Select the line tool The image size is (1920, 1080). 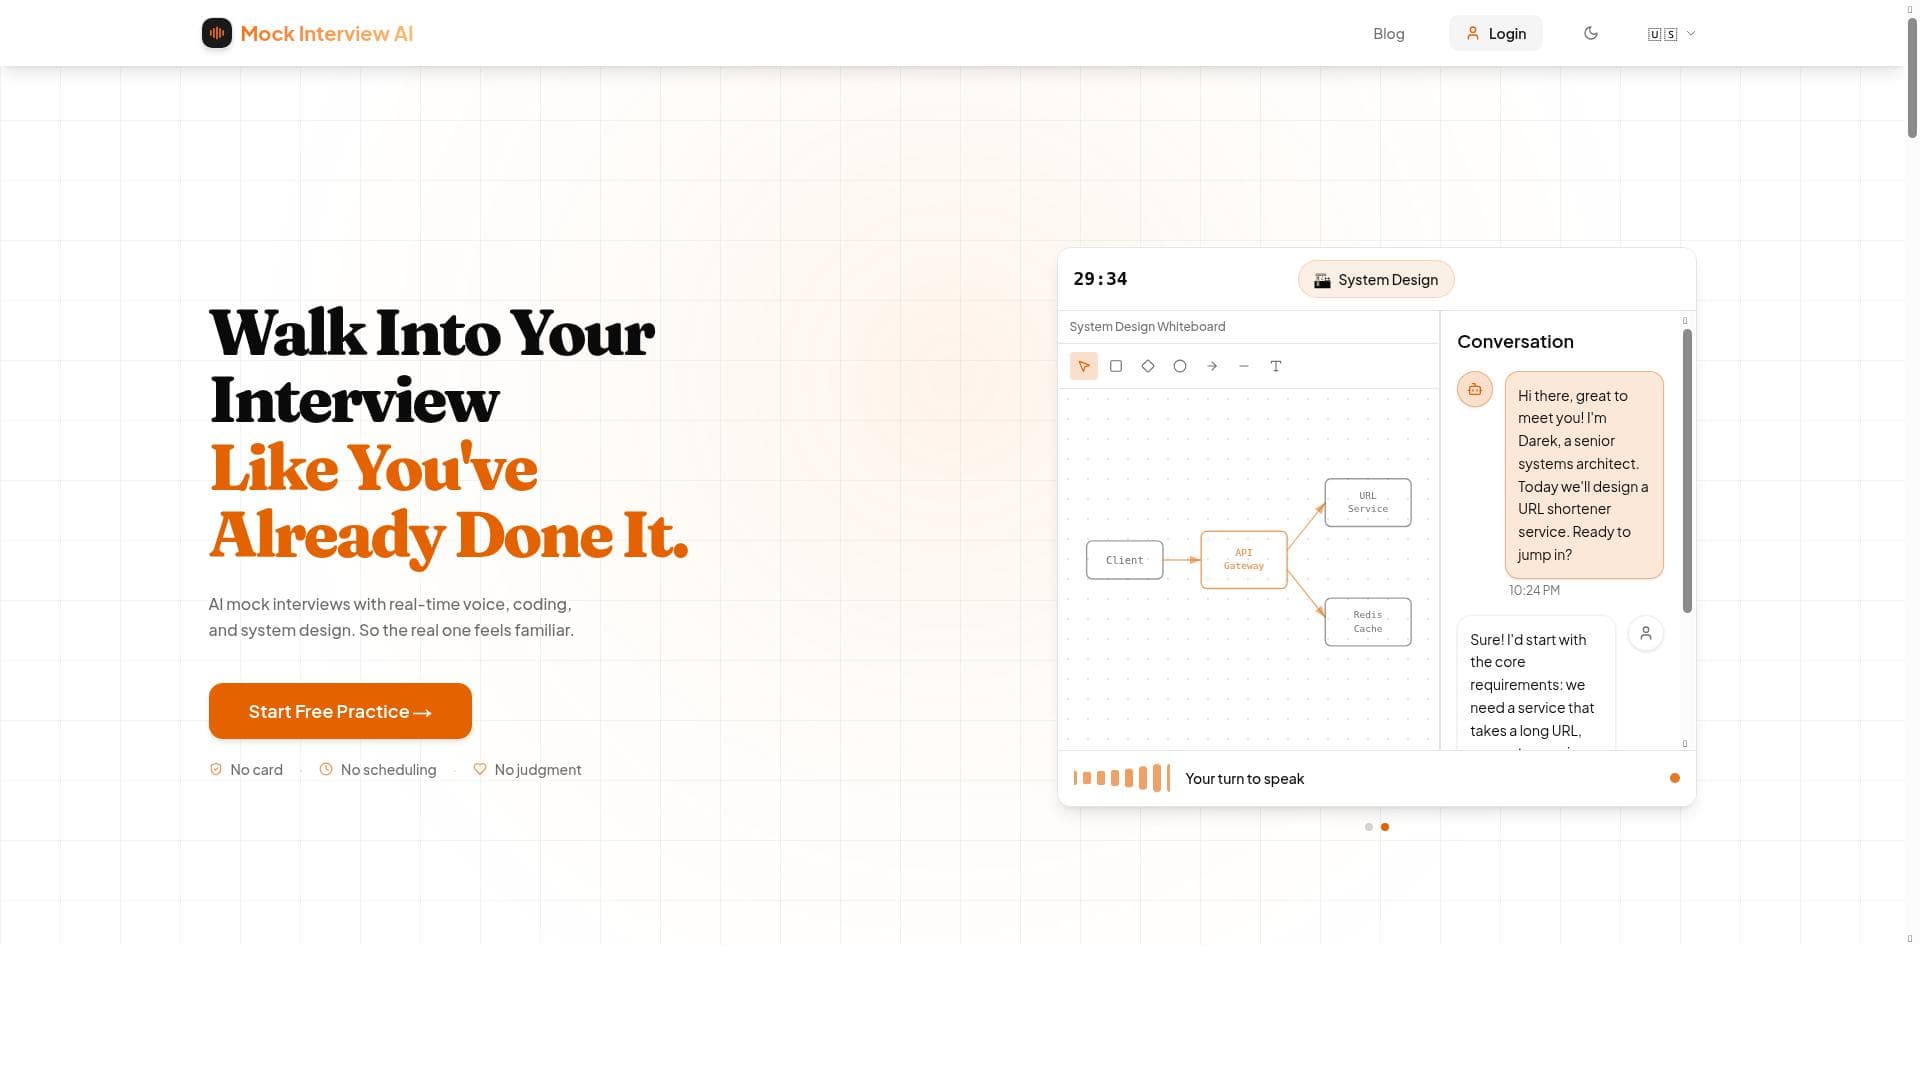[x=1244, y=366]
